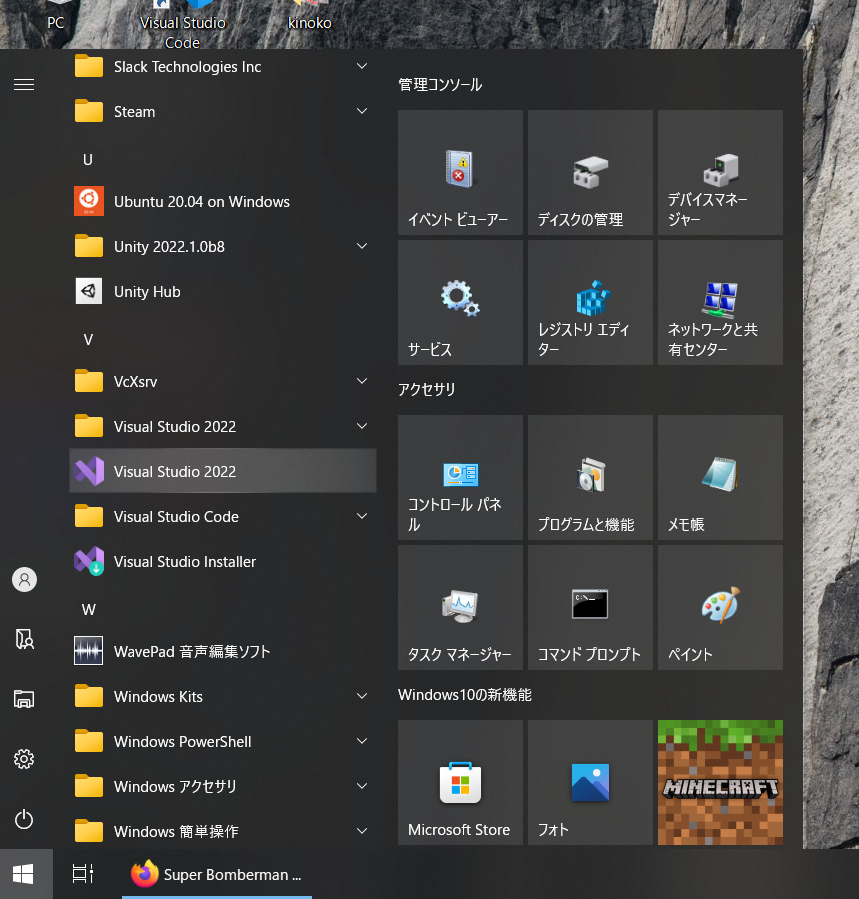Image resolution: width=859 pixels, height=899 pixels.
Task: Expand the Visual Studio Code folder
Action: click(x=222, y=517)
